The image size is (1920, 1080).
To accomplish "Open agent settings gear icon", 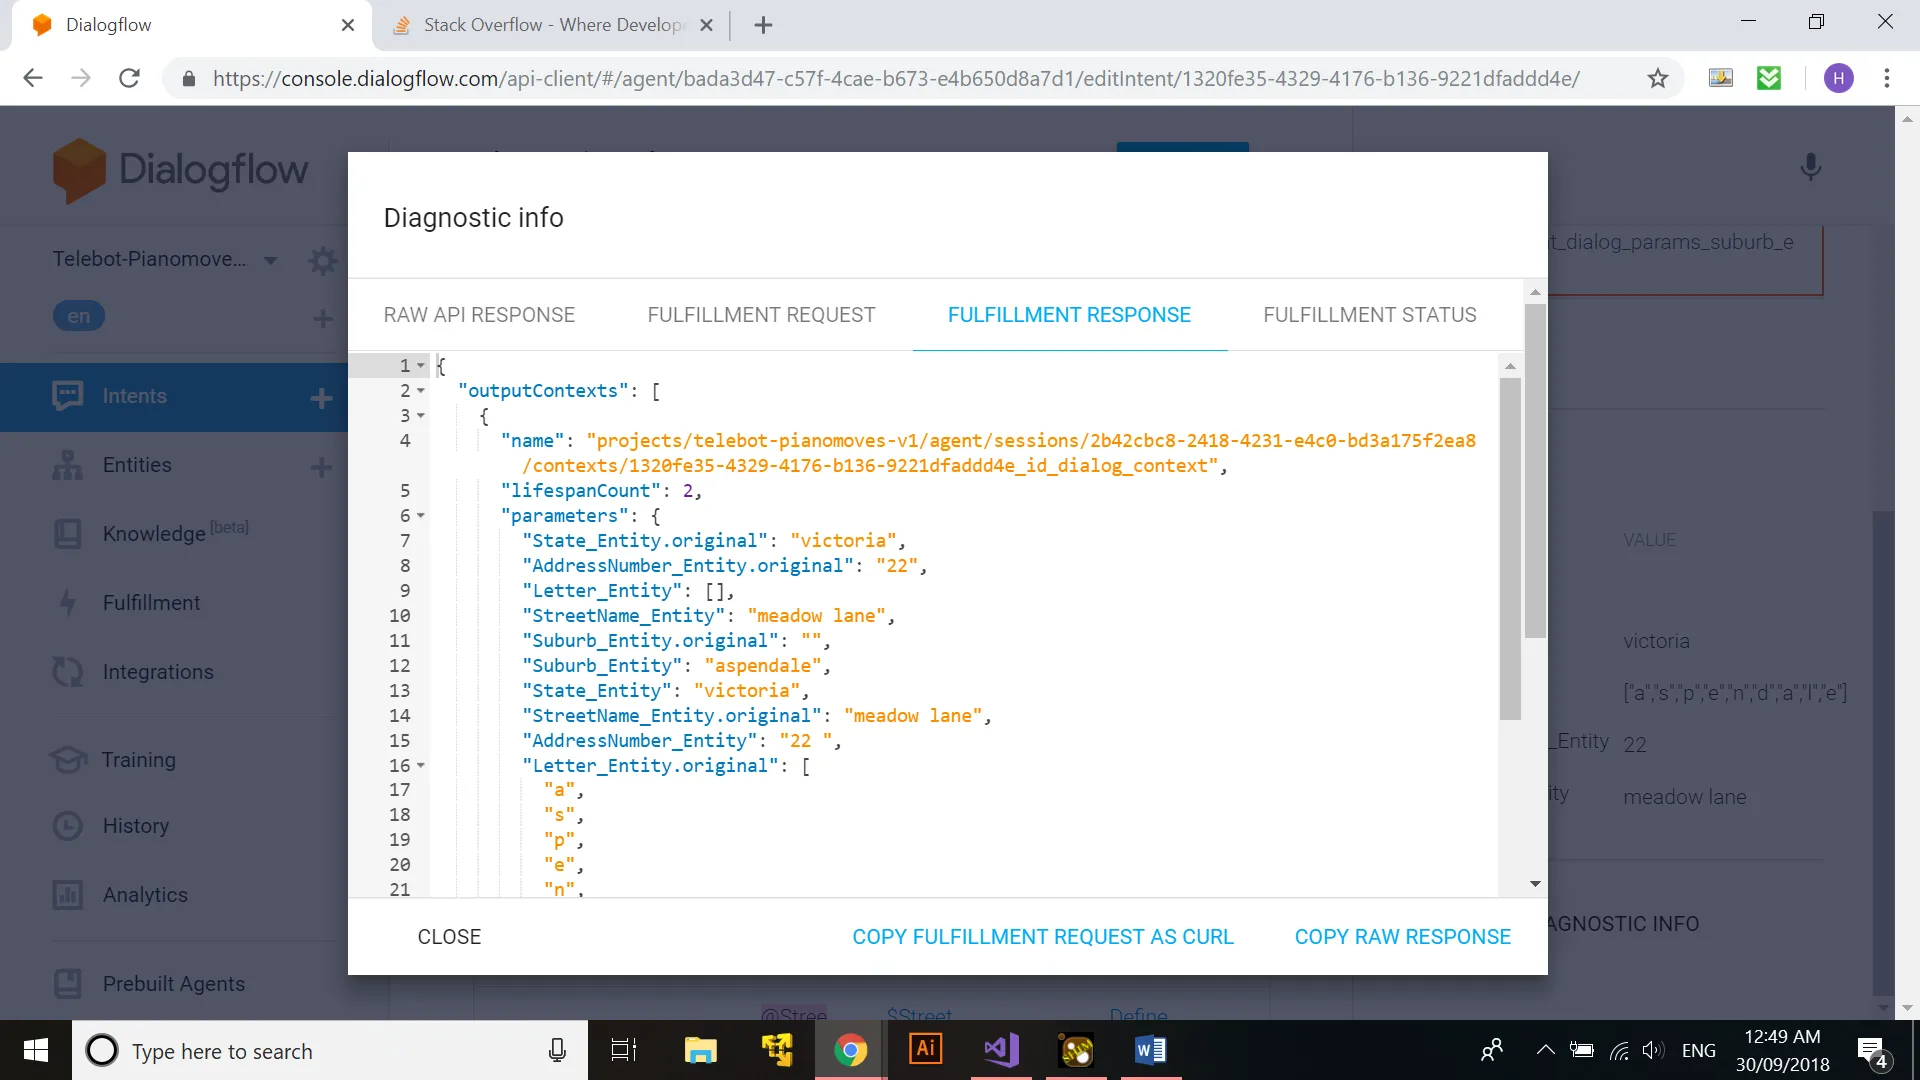I will [x=322, y=261].
